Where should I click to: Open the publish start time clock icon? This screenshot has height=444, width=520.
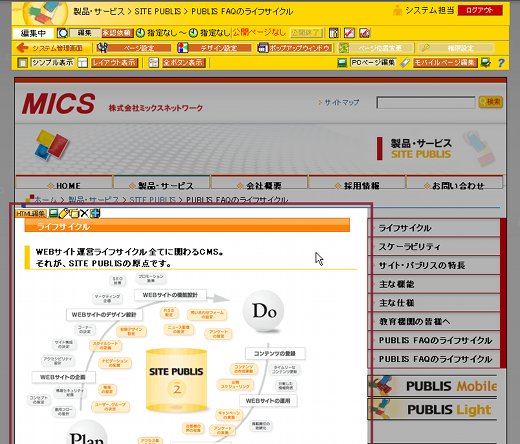[141, 33]
